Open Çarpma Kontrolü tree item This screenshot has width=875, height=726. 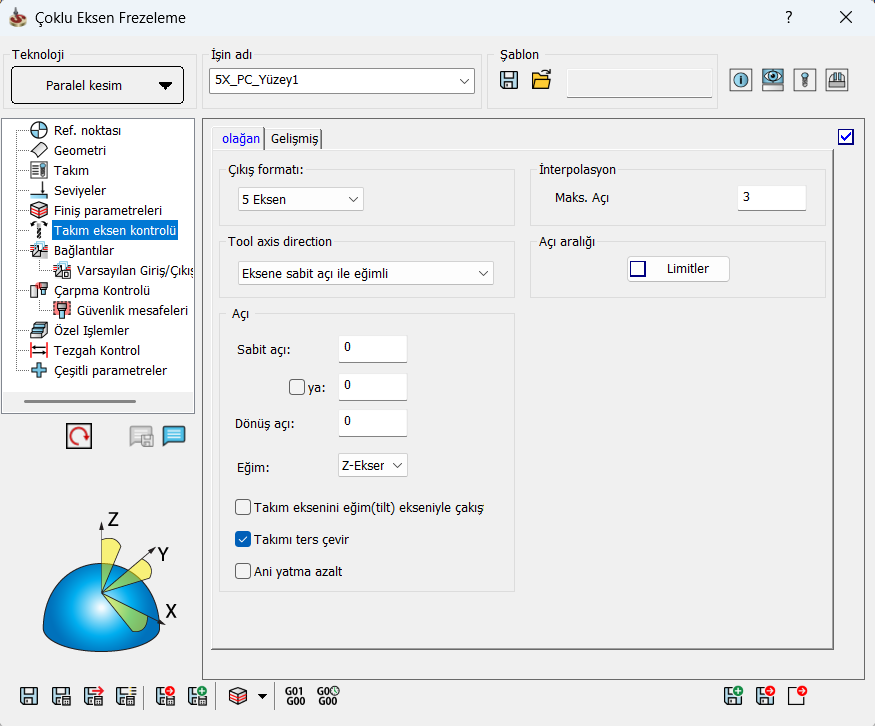click(101, 291)
